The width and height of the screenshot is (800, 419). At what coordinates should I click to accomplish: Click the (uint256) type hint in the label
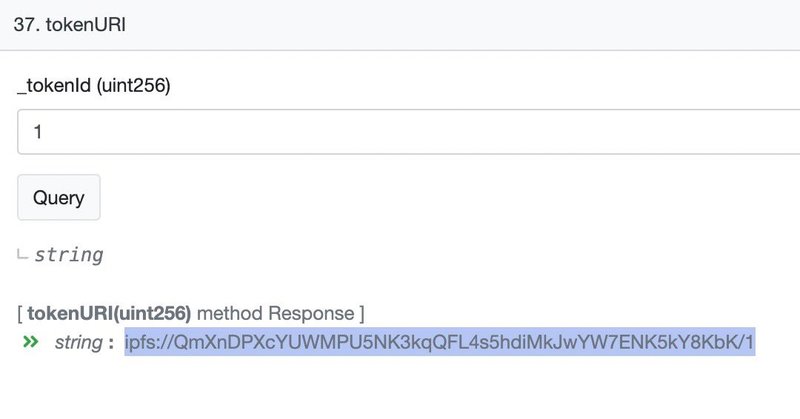pyautogui.click(x=134, y=85)
